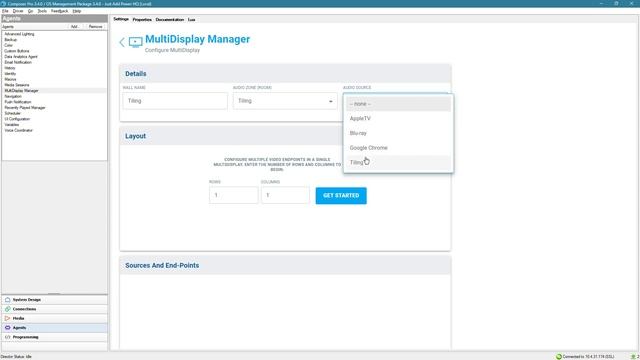
Task: Switch to the Properties tab
Action: pos(142,19)
